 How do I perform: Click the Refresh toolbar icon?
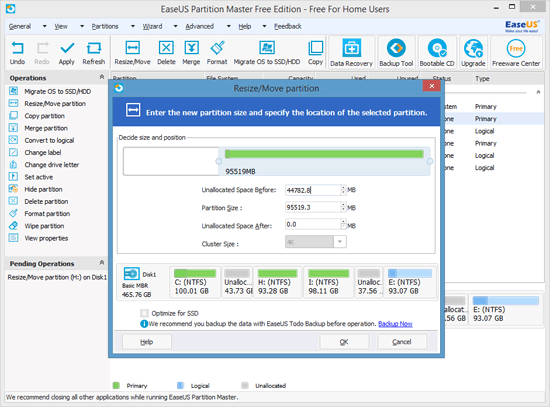(x=94, y=48)
